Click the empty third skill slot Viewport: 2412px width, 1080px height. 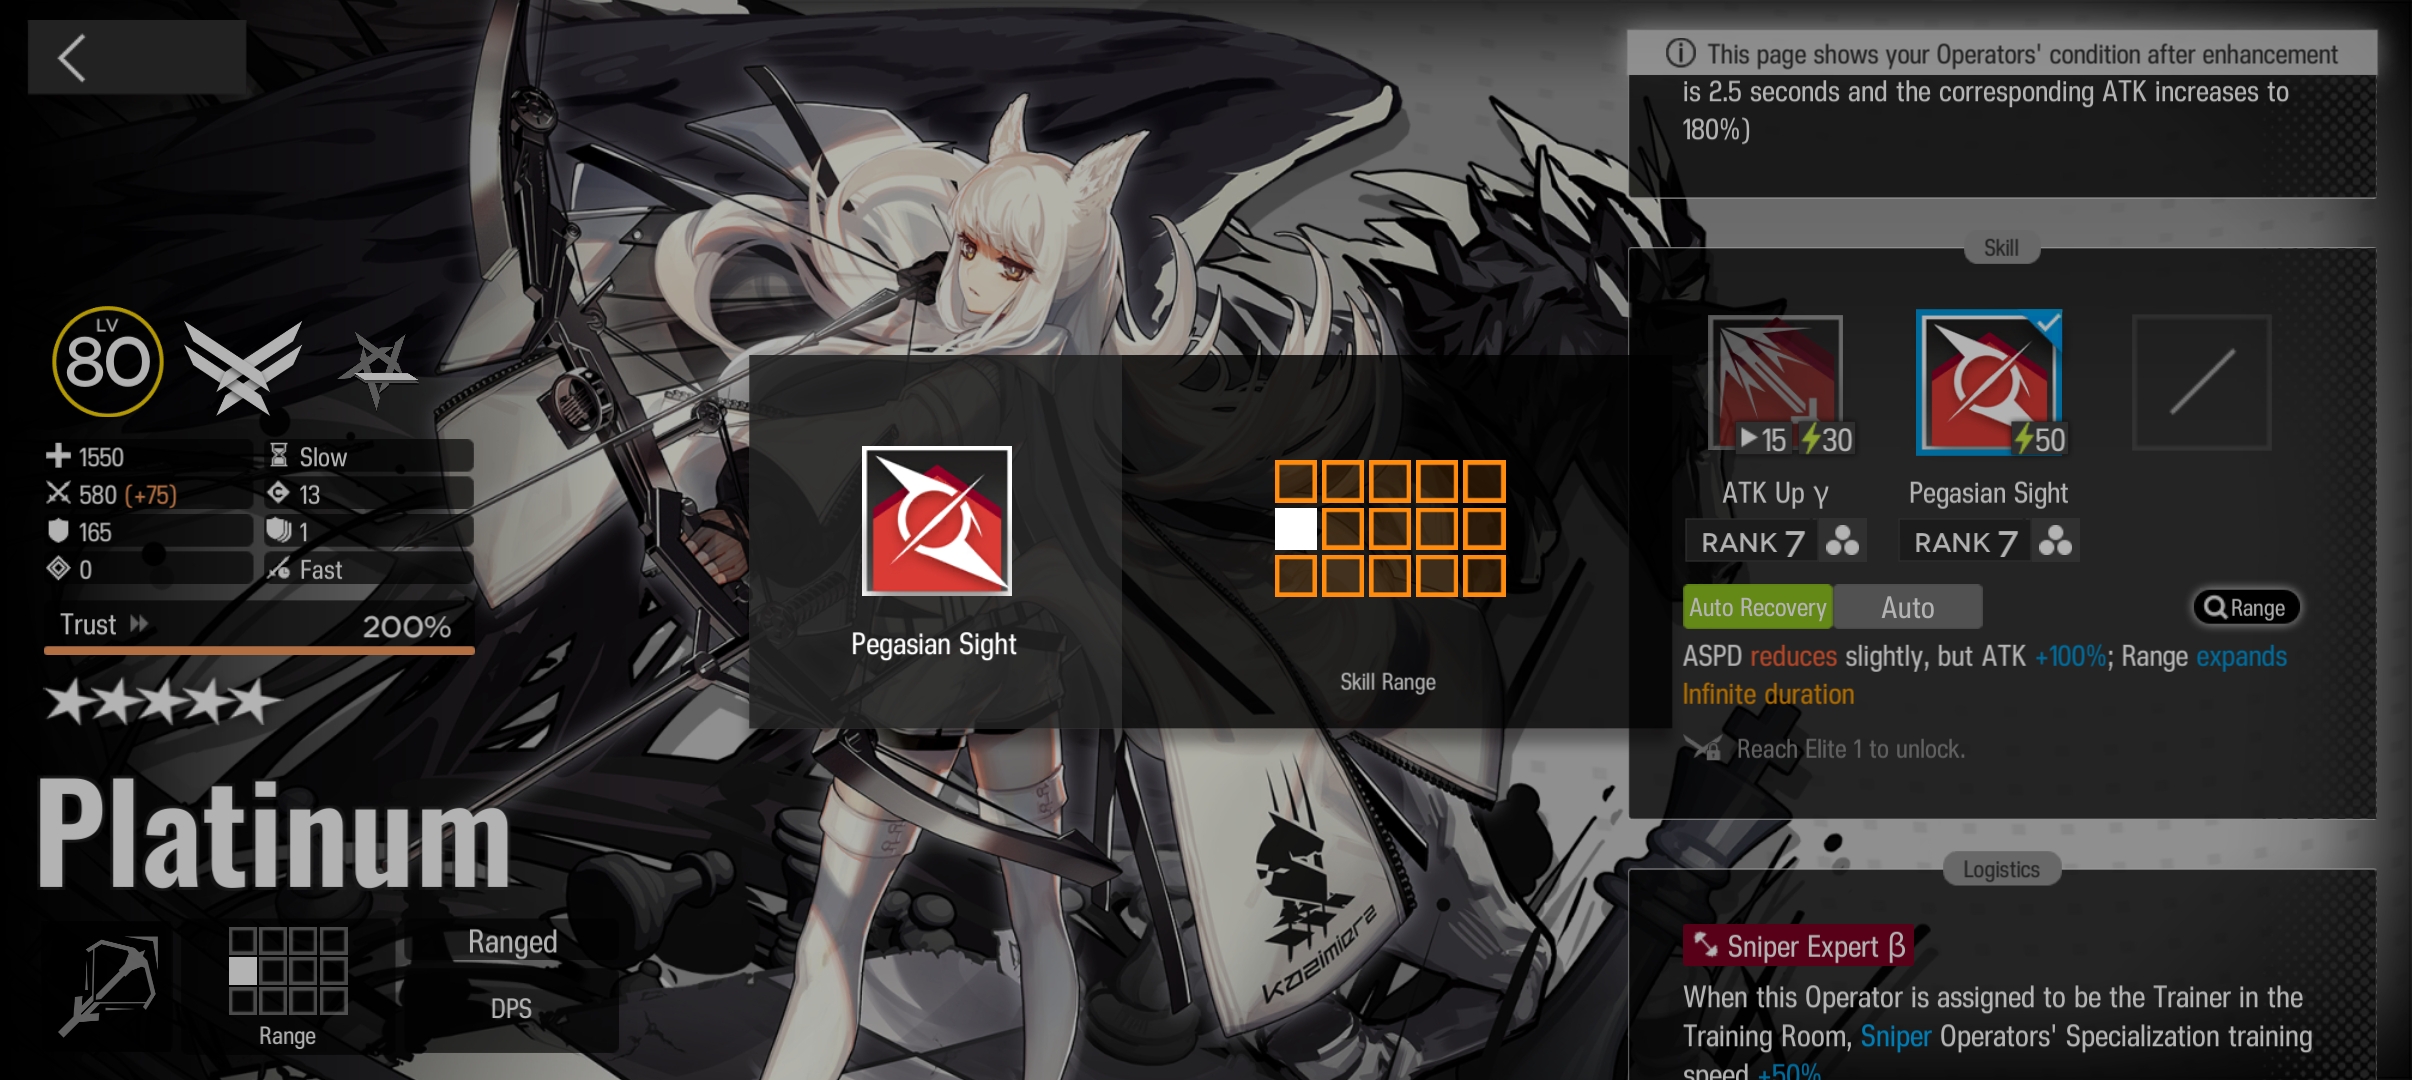(x=2201, y=382)
